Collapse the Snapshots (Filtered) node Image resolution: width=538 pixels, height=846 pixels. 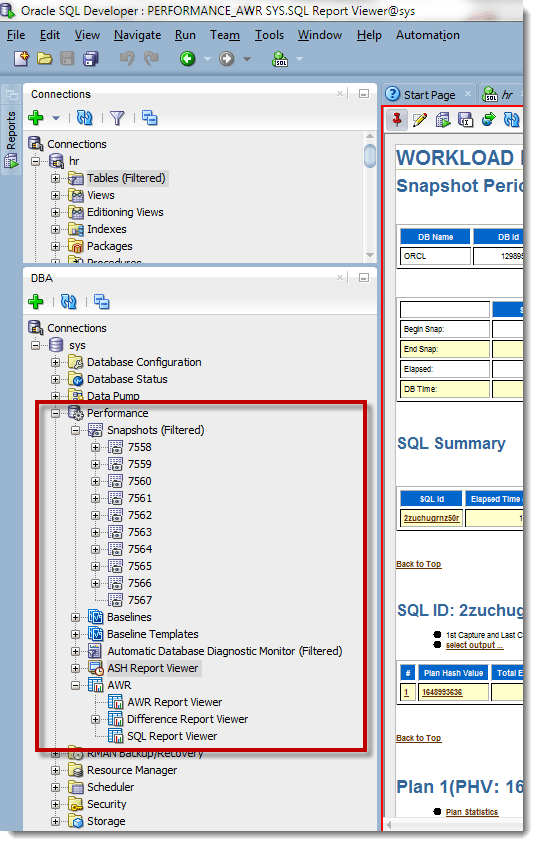click(76, 430)
